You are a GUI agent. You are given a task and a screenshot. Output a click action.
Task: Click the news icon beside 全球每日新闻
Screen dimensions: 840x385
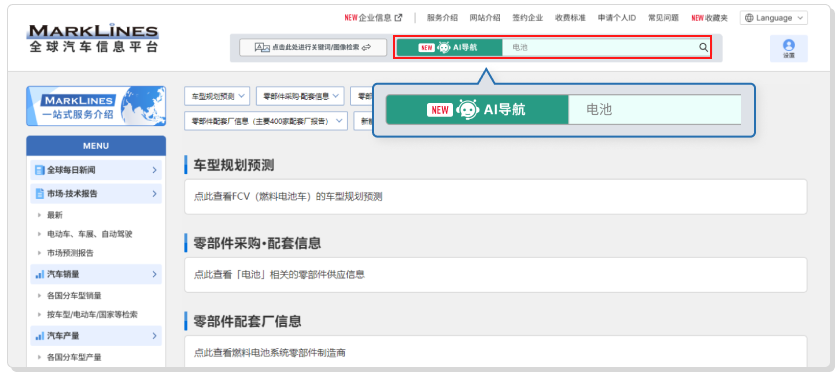click(x=39, y=170)
